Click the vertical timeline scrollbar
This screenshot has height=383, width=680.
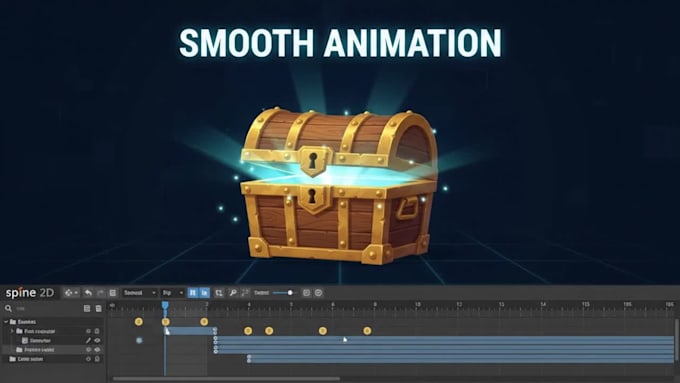point(677,340)
